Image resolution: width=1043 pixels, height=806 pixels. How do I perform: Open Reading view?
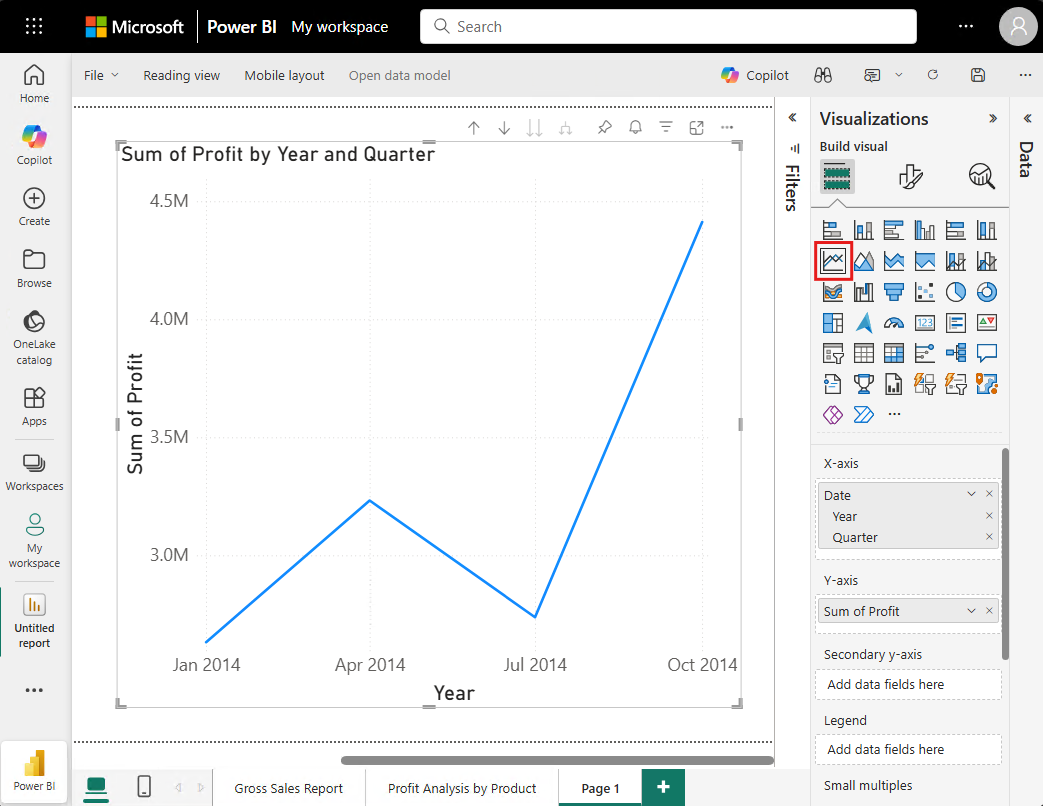pos(181,75)
